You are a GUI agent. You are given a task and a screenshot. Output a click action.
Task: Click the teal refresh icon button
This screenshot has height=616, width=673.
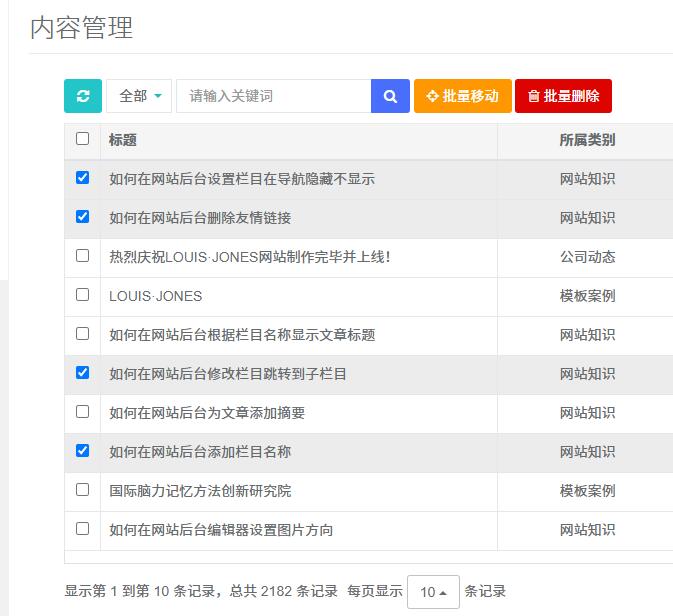tap(83, 96)
